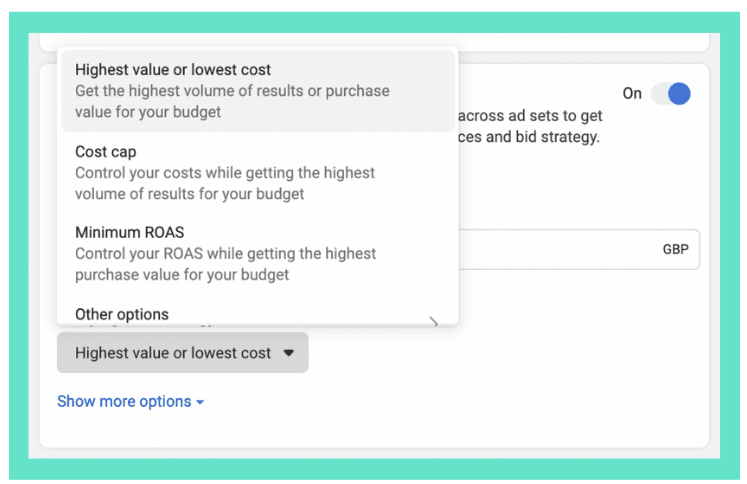This screenshot has height=484, width=747.
Task: Select the highlighted Highest value or lowest cost option
Action: coord(257,91)
